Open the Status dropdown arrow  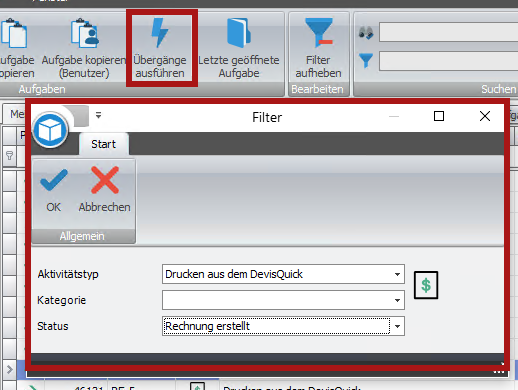point(397,326)
